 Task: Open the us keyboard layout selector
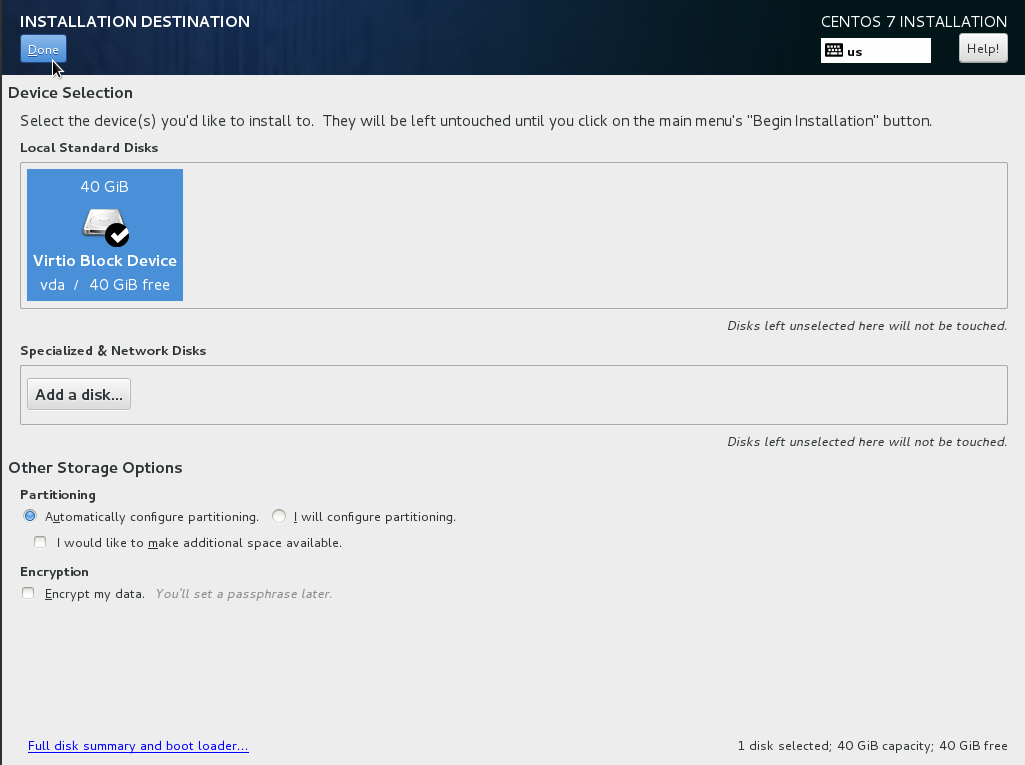pos(875,50)
